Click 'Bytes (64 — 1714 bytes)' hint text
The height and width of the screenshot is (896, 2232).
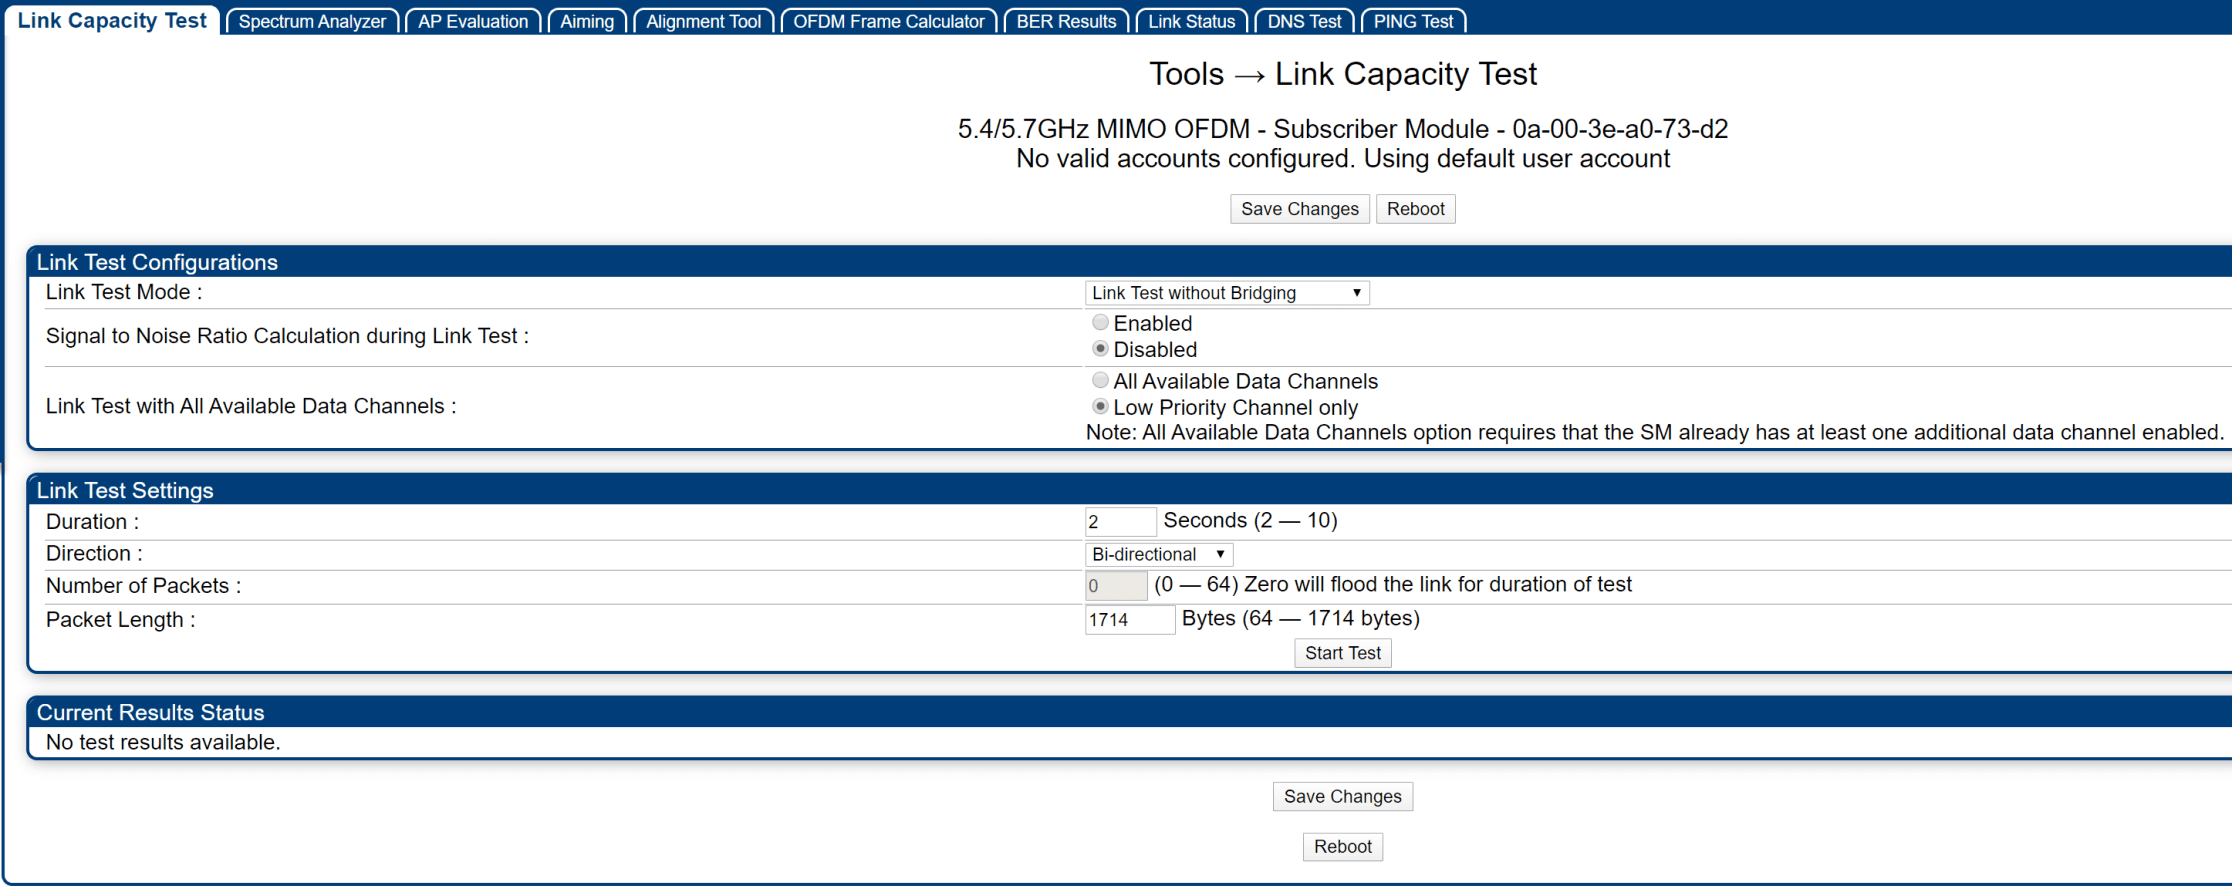[1300, 619]
